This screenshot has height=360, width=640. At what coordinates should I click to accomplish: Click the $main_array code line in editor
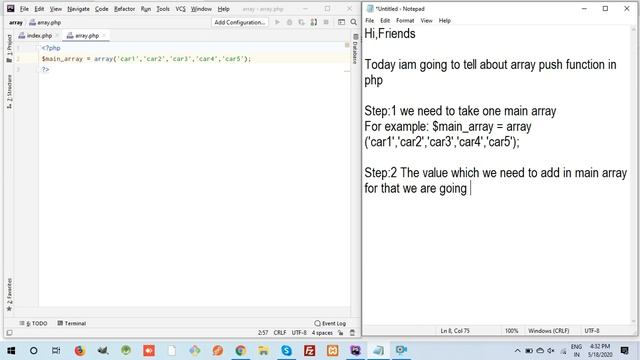click(x=146, y=59)
